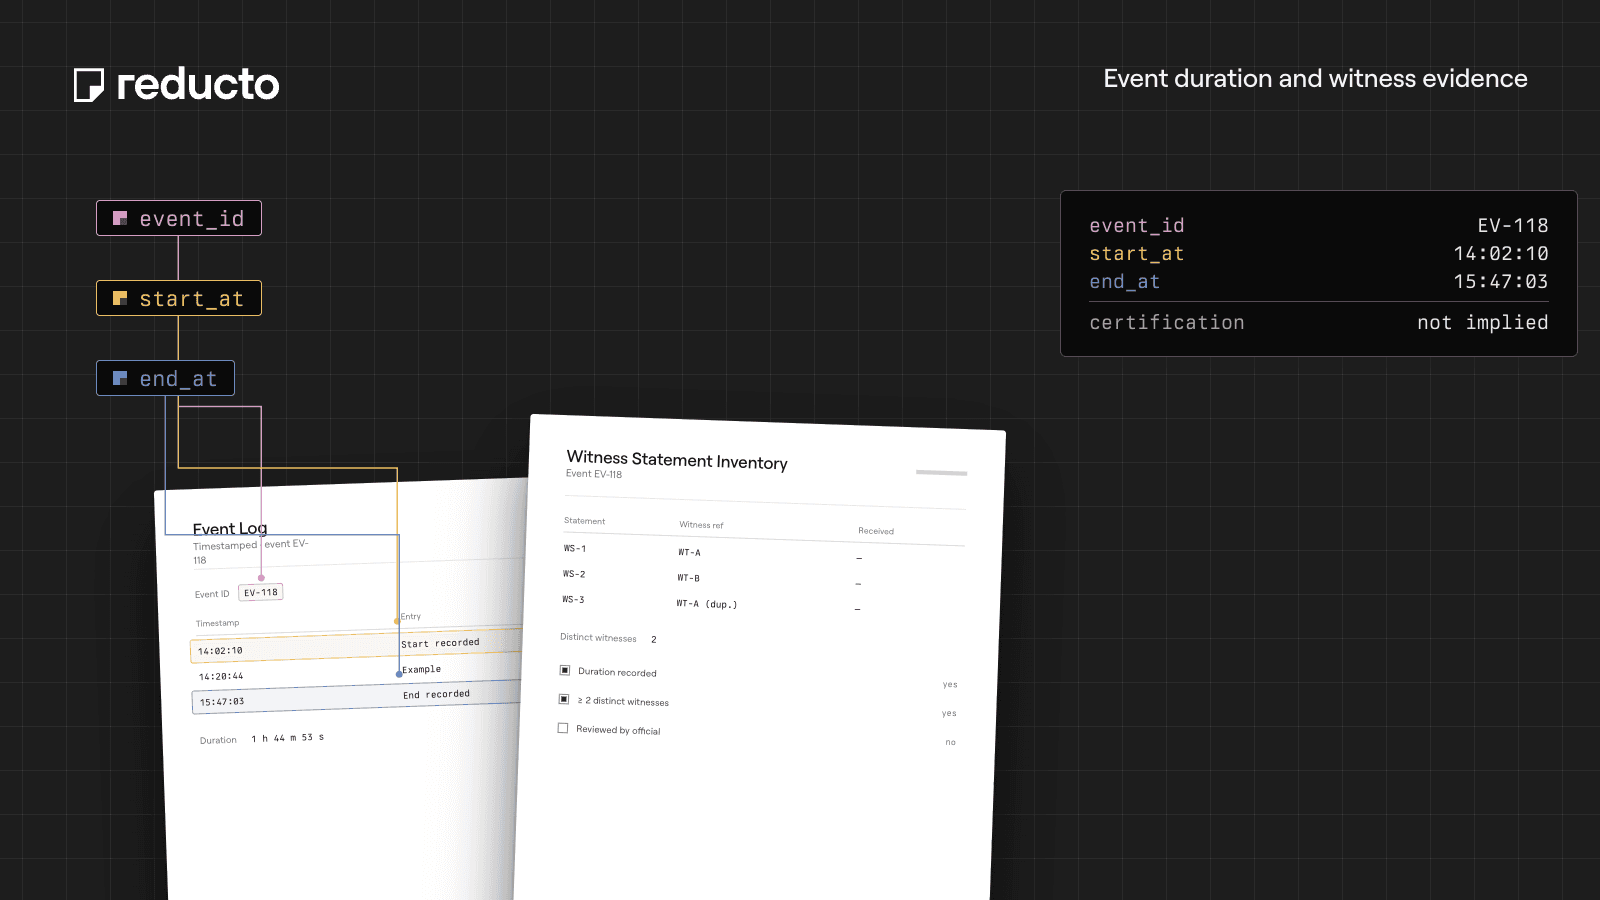Screen dimensions: 1600x900
Task: Click the 'not implied' certification value
Action: coord(1483,322)
